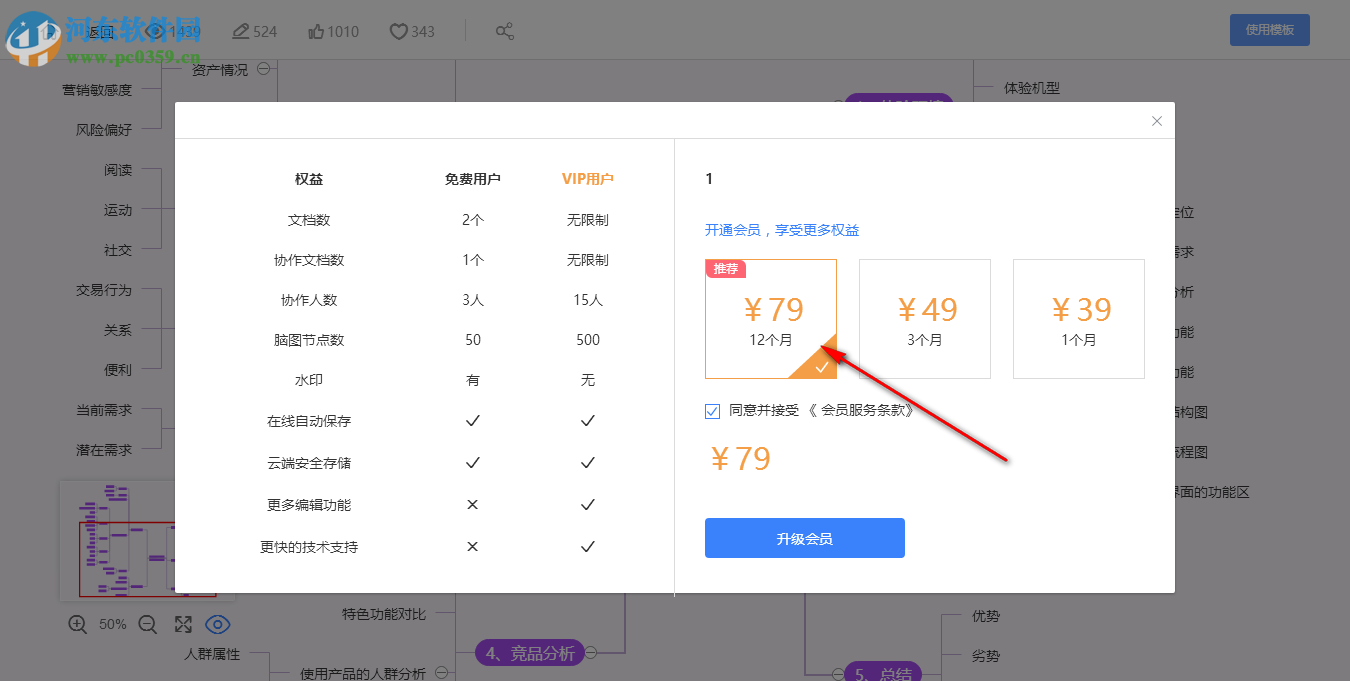
Task: Click the blue eye preview icon
Action: point(218,624)
